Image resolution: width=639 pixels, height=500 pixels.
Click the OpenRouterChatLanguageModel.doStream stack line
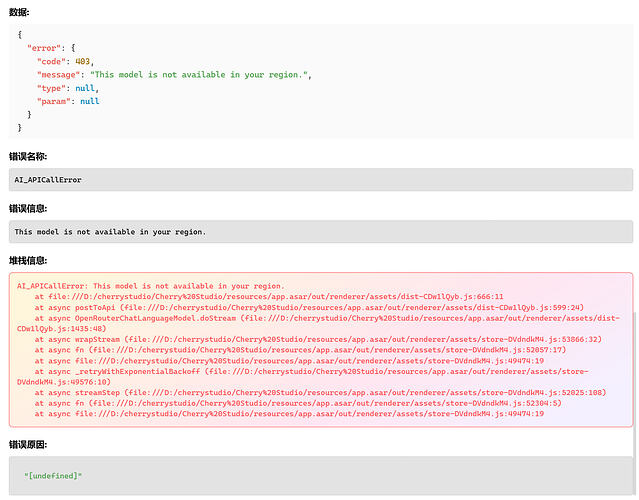tap(318, 323)
